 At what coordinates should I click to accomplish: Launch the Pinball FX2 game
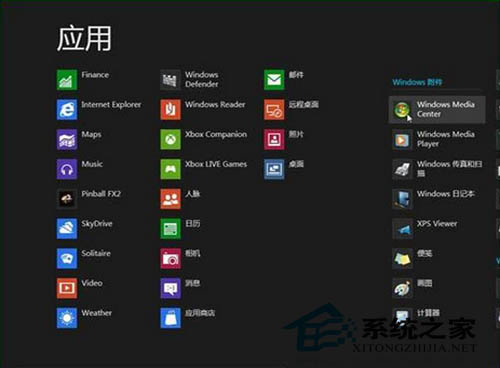[89, 199]
